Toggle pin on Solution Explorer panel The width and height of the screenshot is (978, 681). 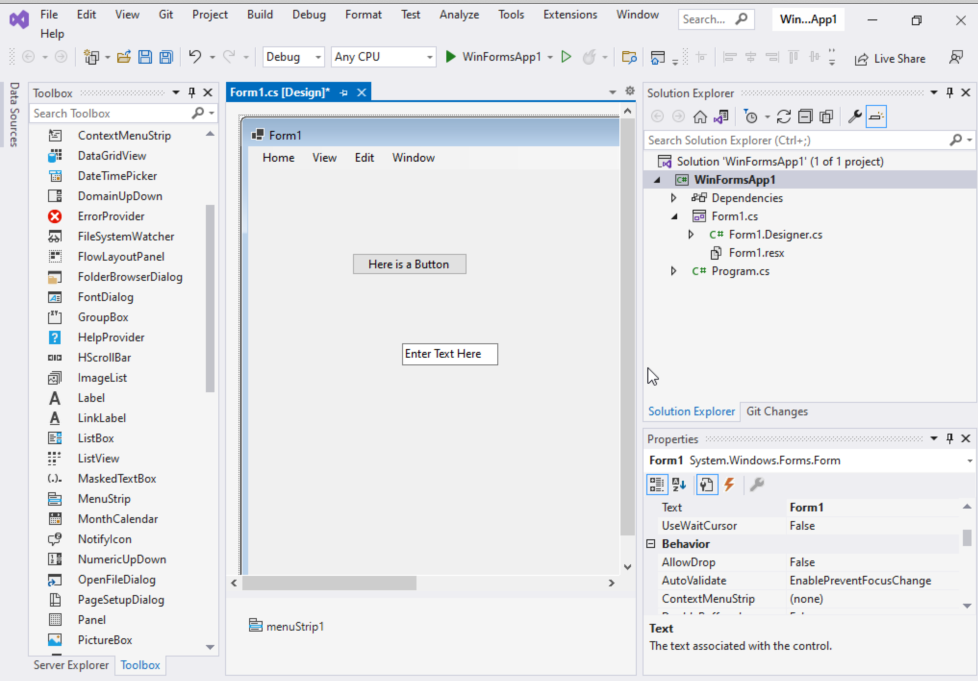tap(950, 93)
